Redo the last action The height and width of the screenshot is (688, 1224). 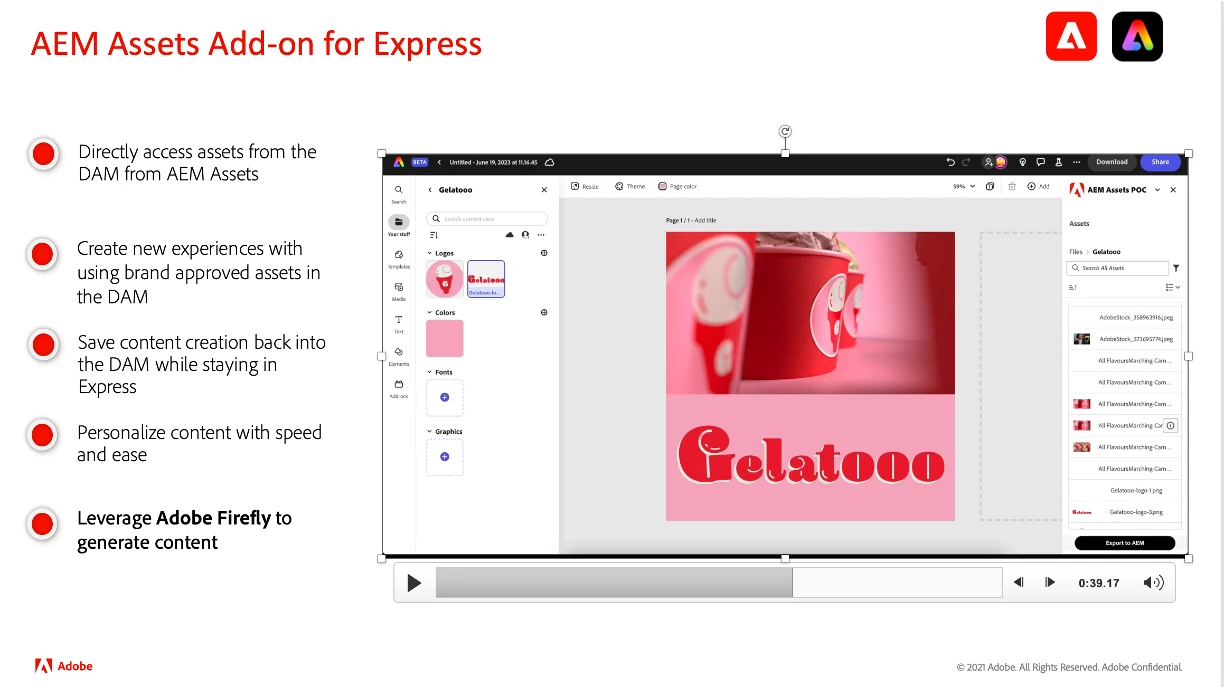click(x=966, y=162)
